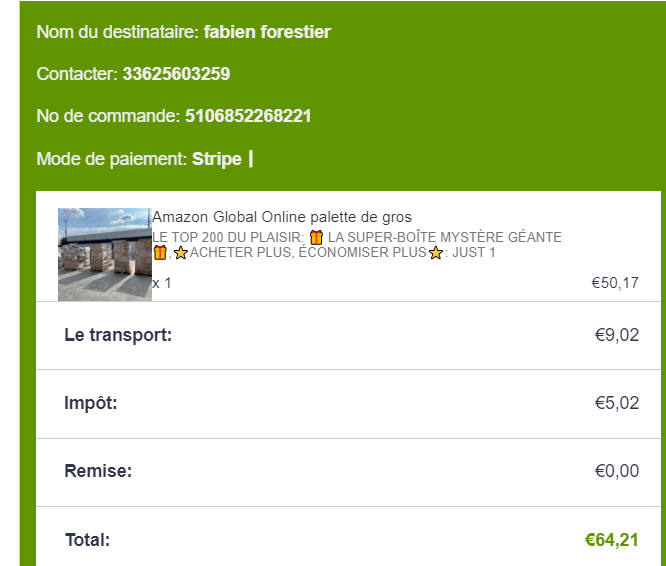Click the star icon after ÉCONOMISER PLUS
Viewport: 666px width, 566px height.
click(x=435, y=253)
